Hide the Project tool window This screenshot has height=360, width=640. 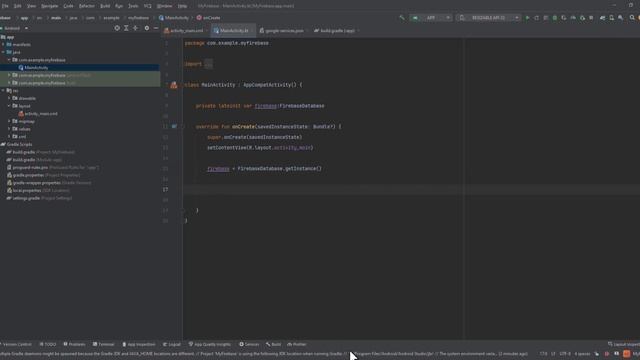[156, 28]
